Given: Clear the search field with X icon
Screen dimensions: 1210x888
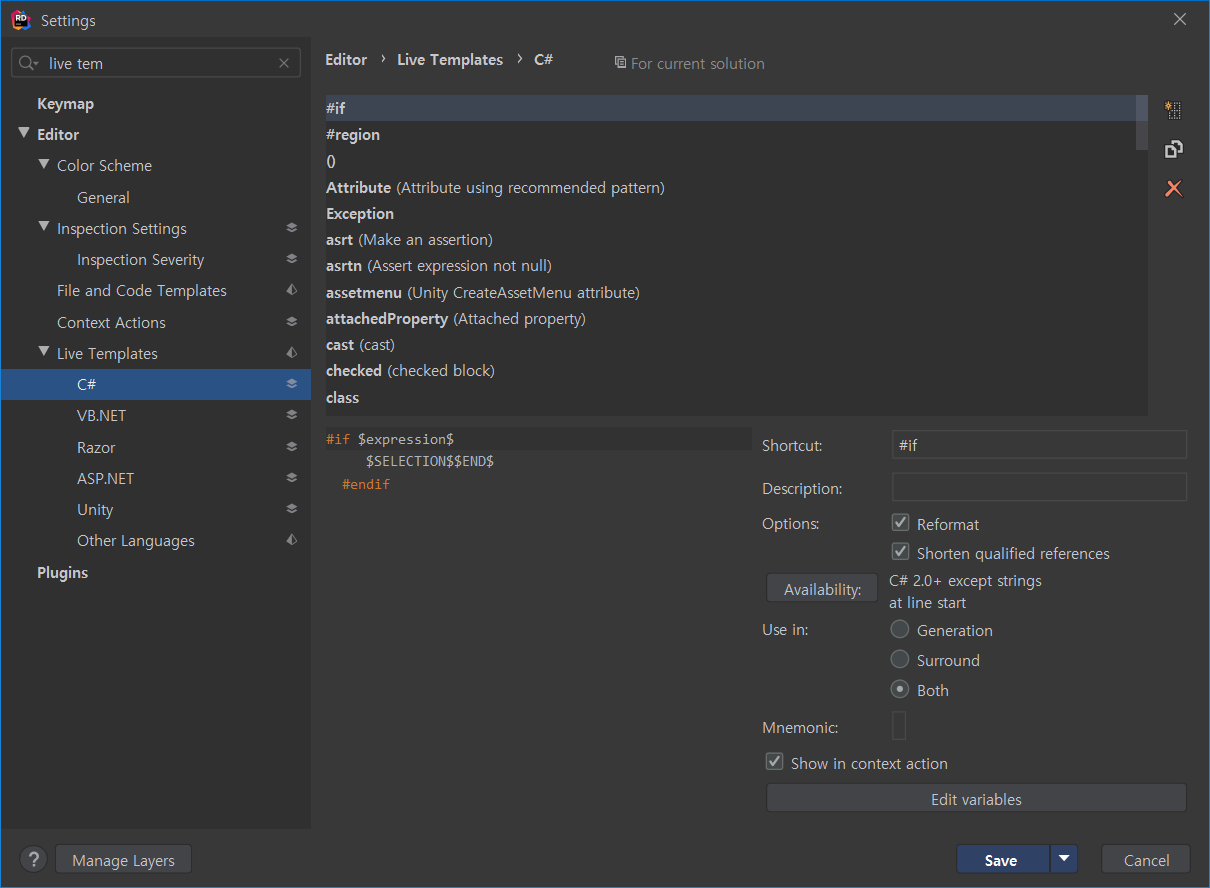Looking at the screenshot, I should (x=284, y=63).
